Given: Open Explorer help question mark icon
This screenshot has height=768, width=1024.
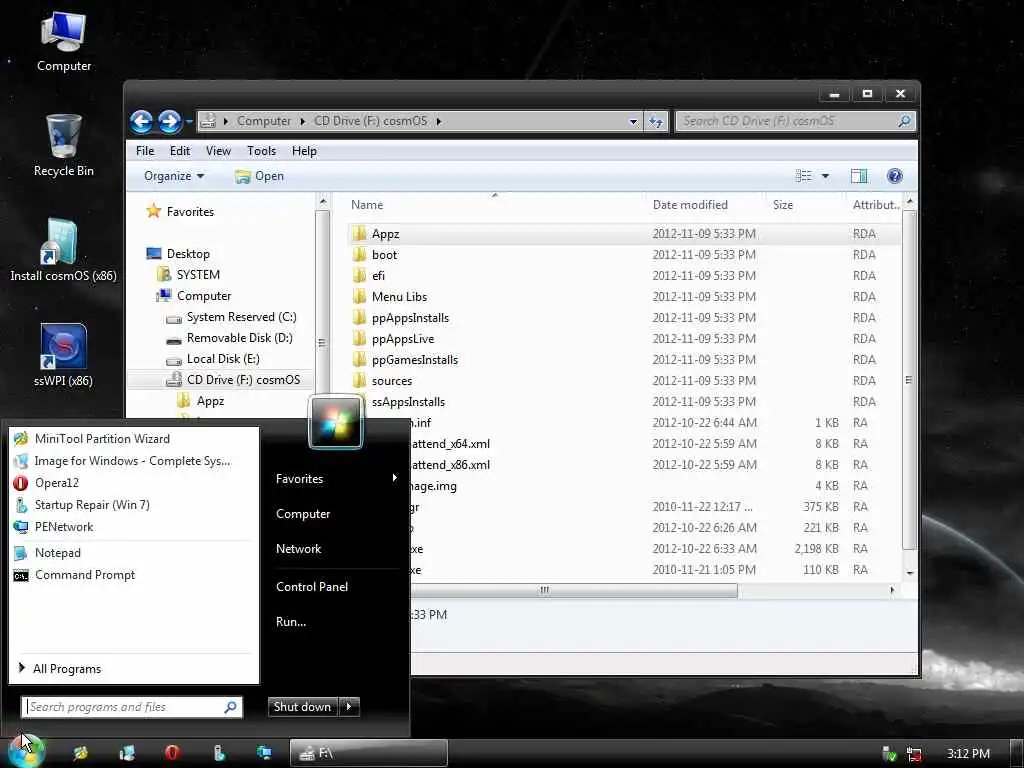Looking at the screenshot, I should 895,176.
